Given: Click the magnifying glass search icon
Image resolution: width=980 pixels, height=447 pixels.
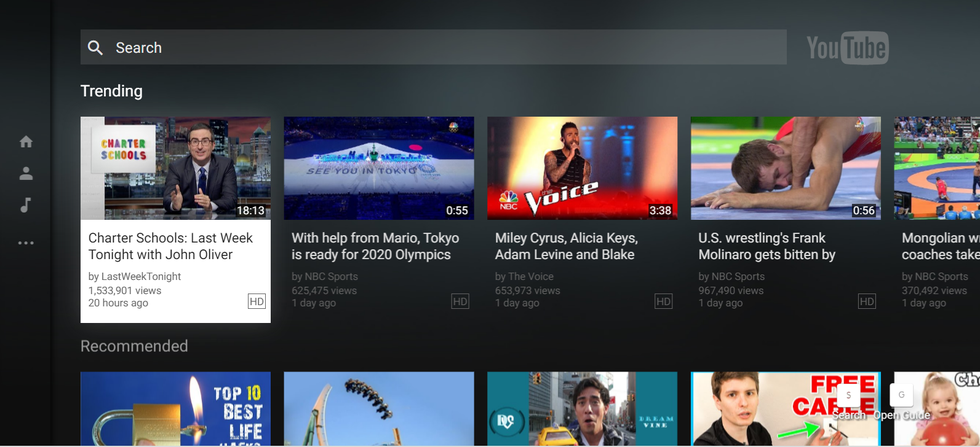Looking at the screenshot, I should [95, 48].
